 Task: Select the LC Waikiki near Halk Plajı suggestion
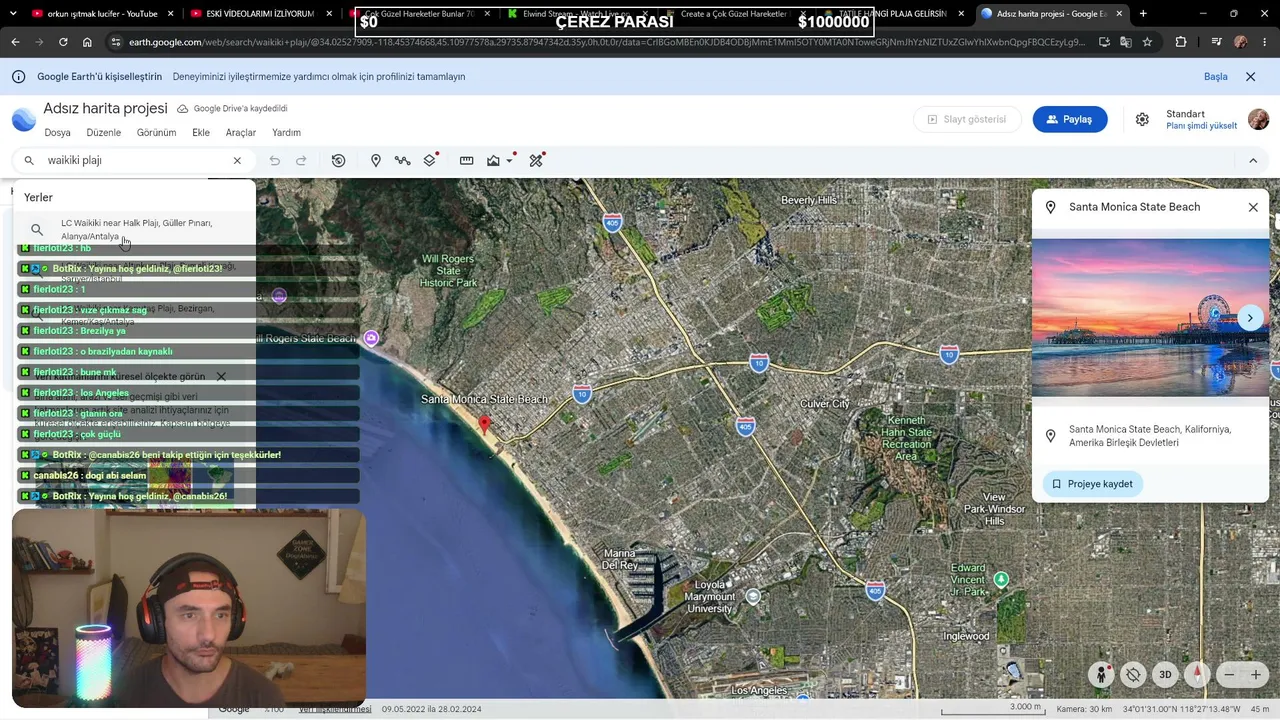134,230
